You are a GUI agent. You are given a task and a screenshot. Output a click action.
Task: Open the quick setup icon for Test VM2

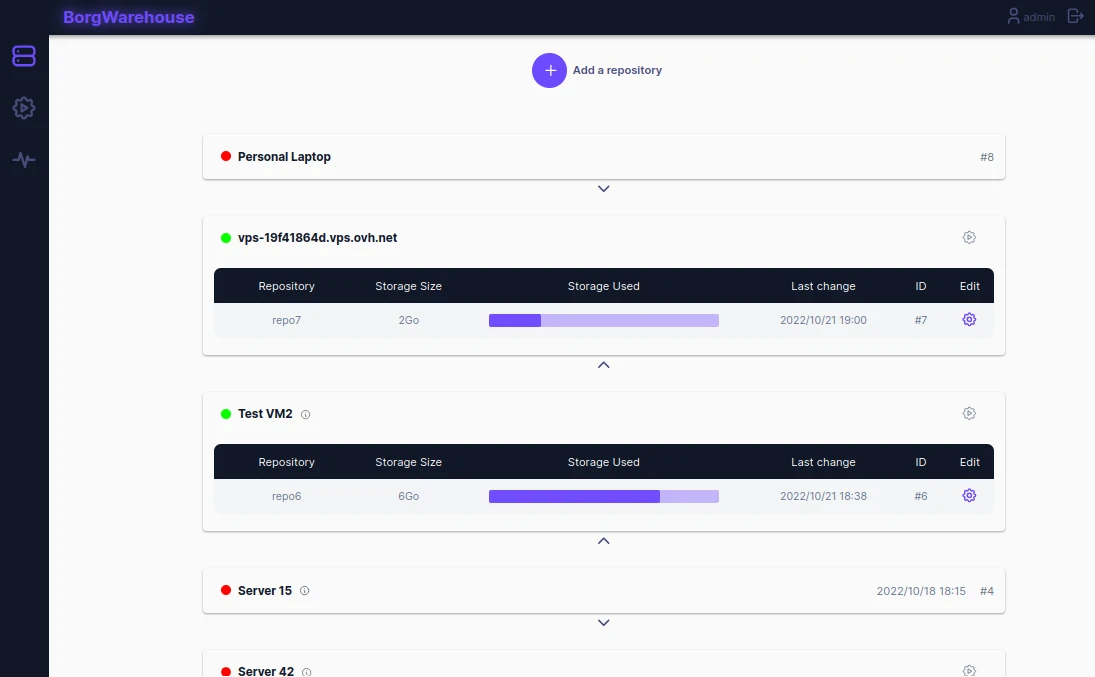(x=968, y=414)
